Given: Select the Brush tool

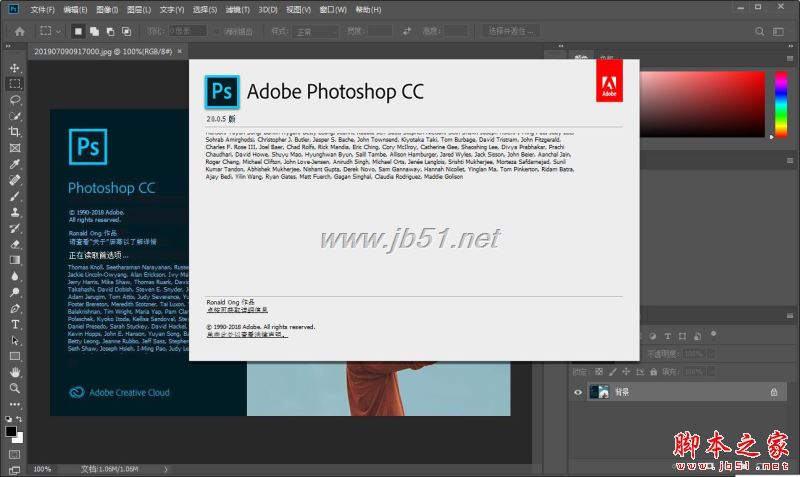Looking at the screenshot, I should 14,196.
